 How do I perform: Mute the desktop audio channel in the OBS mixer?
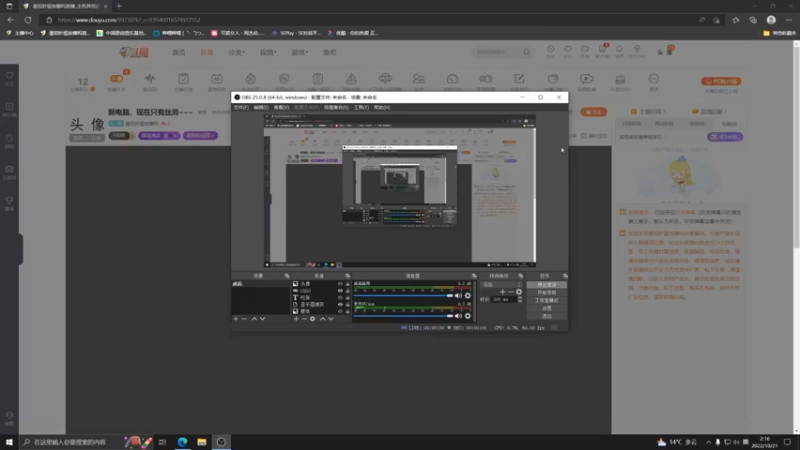pyautogui.click(x=458, y=296)
